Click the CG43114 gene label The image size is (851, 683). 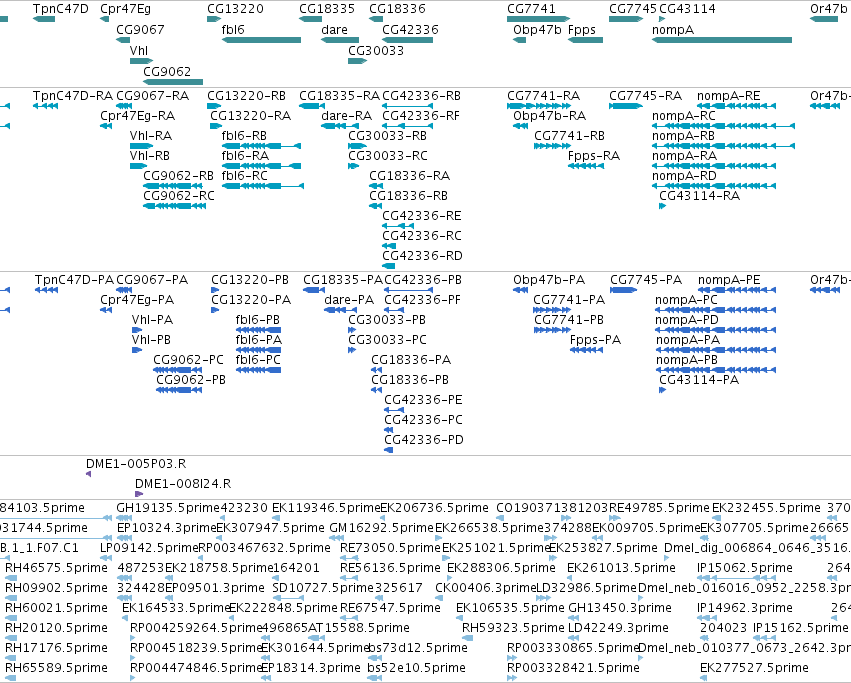click(x=687, y=9)
